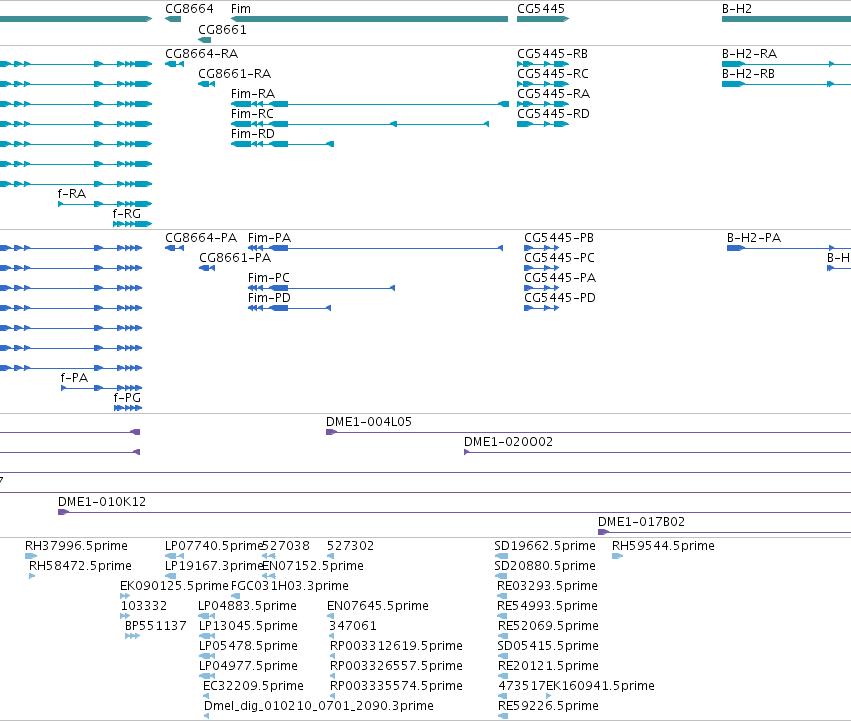Click the RP003312619.5prime EST label
851x721 pixels.
(396, 646)
